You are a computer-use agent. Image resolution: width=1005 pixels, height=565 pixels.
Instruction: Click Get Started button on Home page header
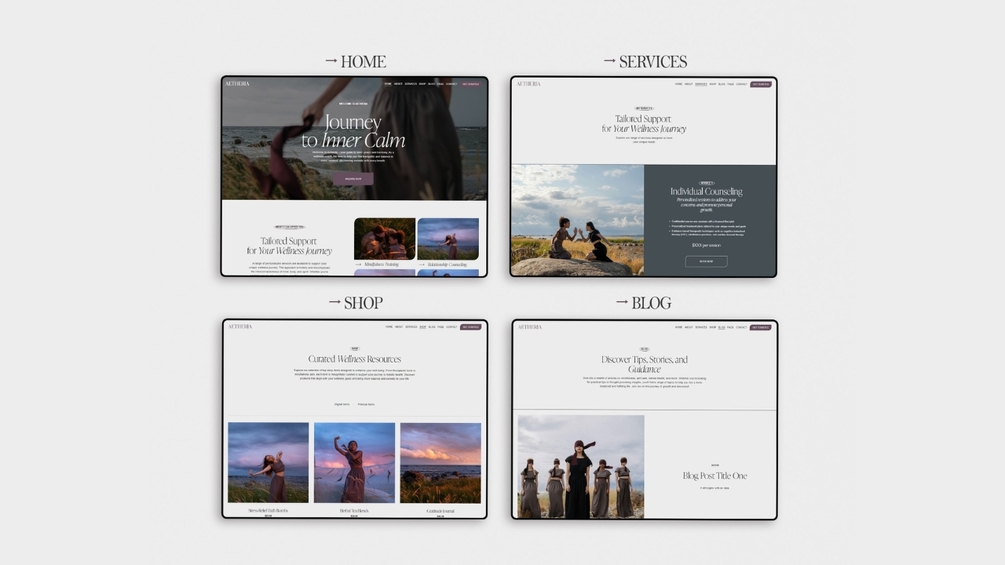[470, 84]
